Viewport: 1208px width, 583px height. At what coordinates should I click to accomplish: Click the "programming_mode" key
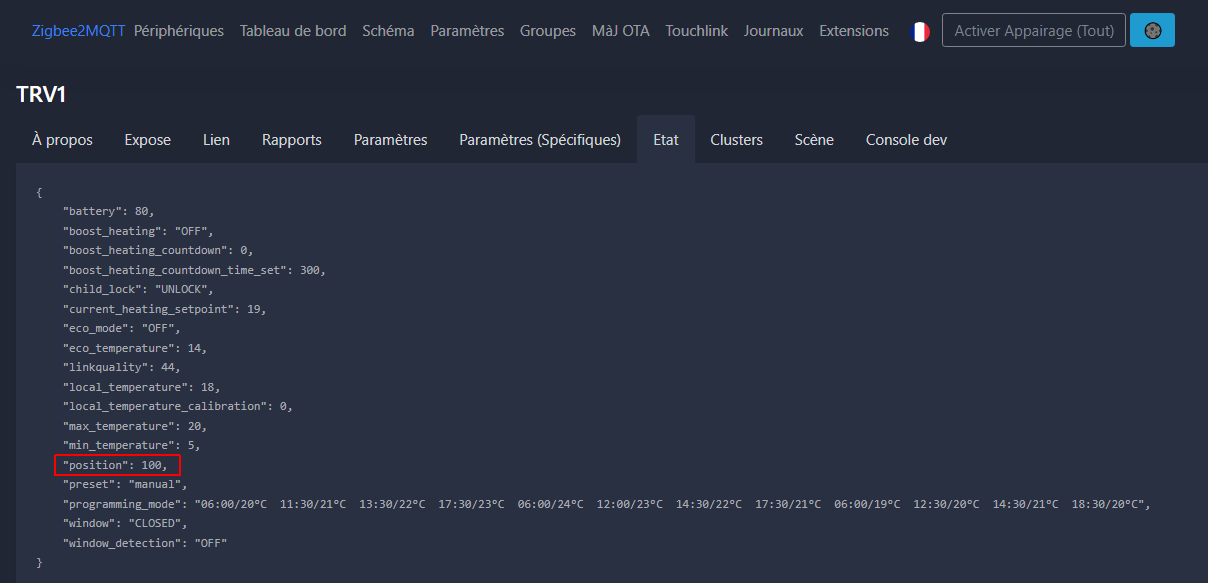coord(122,504)
